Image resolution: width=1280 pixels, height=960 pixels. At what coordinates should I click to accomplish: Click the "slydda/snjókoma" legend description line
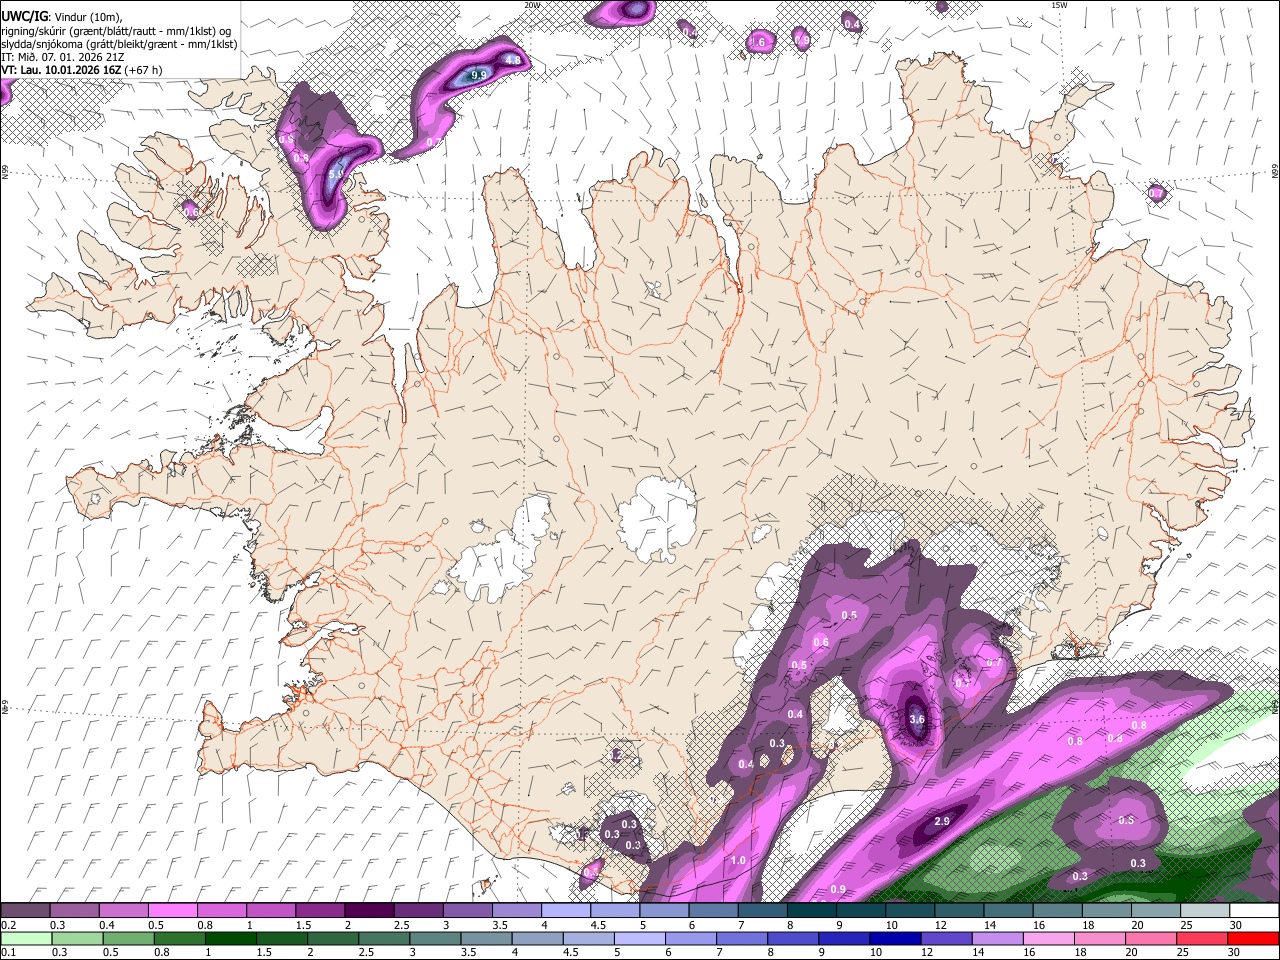pyautogui.click(x=119, y=44)
